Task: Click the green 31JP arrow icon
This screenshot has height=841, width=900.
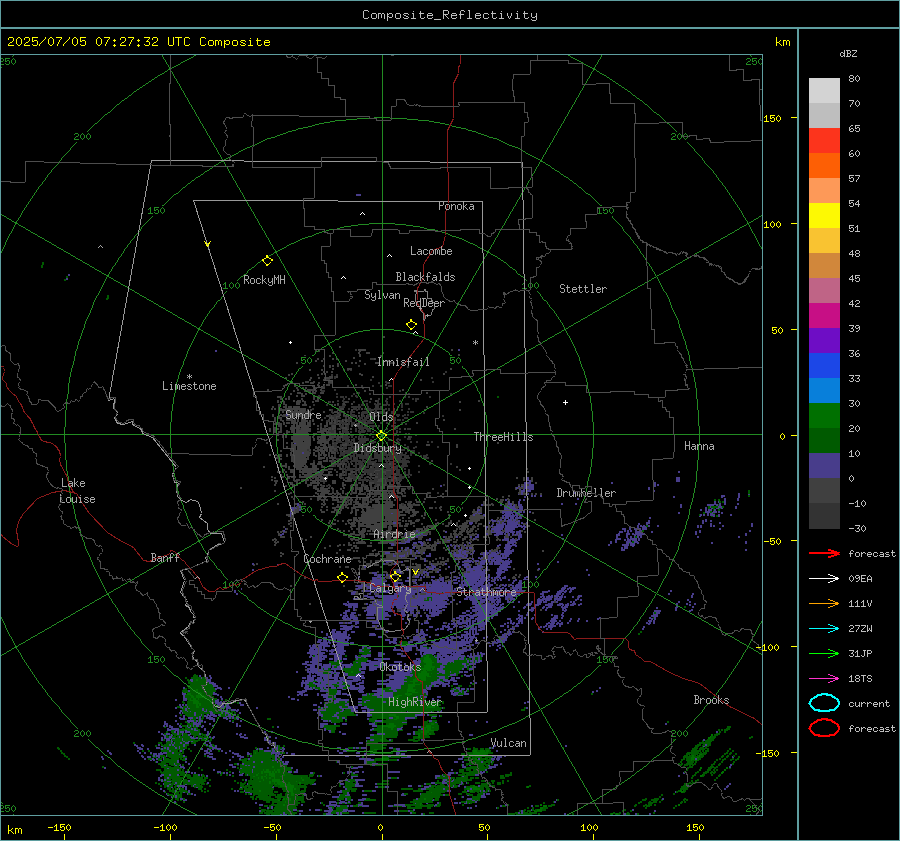Action: point(824,653)
